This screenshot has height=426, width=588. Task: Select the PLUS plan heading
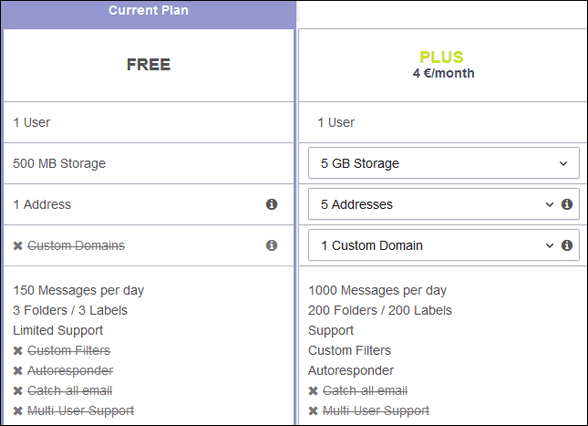(441, 57)
